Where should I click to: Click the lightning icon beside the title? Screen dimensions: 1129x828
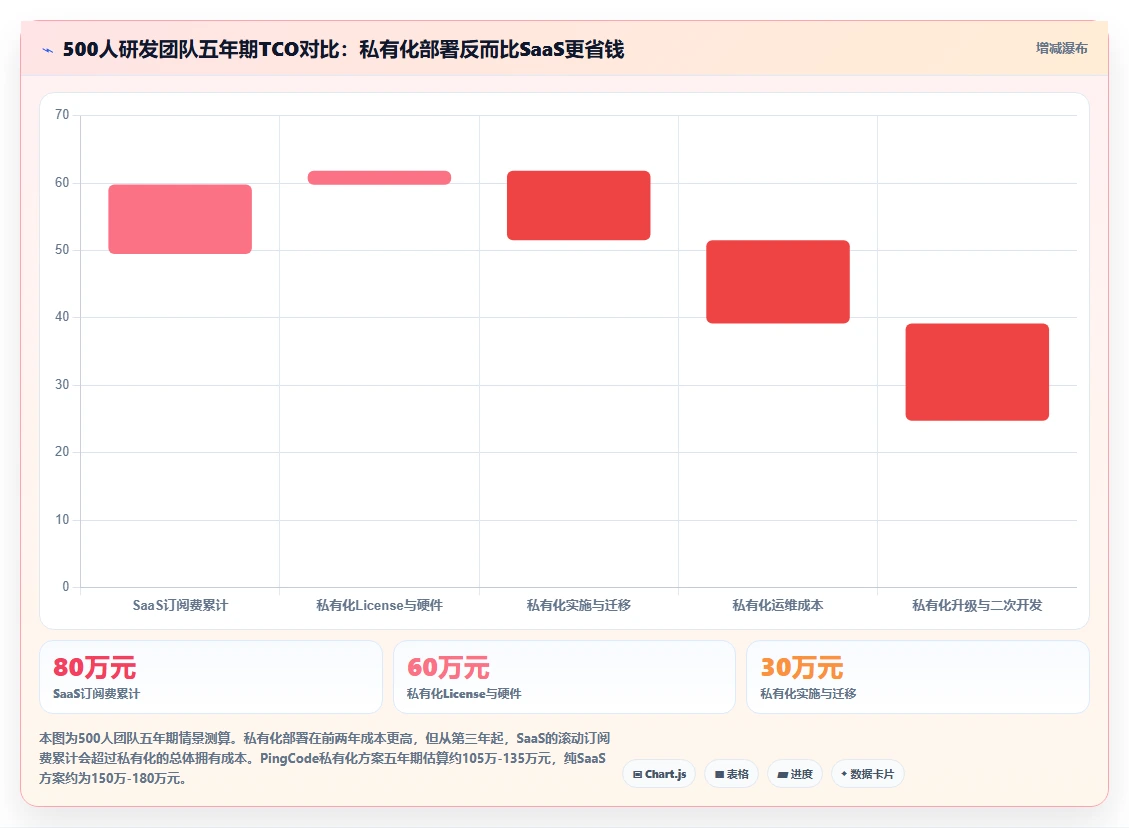pyautogui.click(x=48, y=50)
